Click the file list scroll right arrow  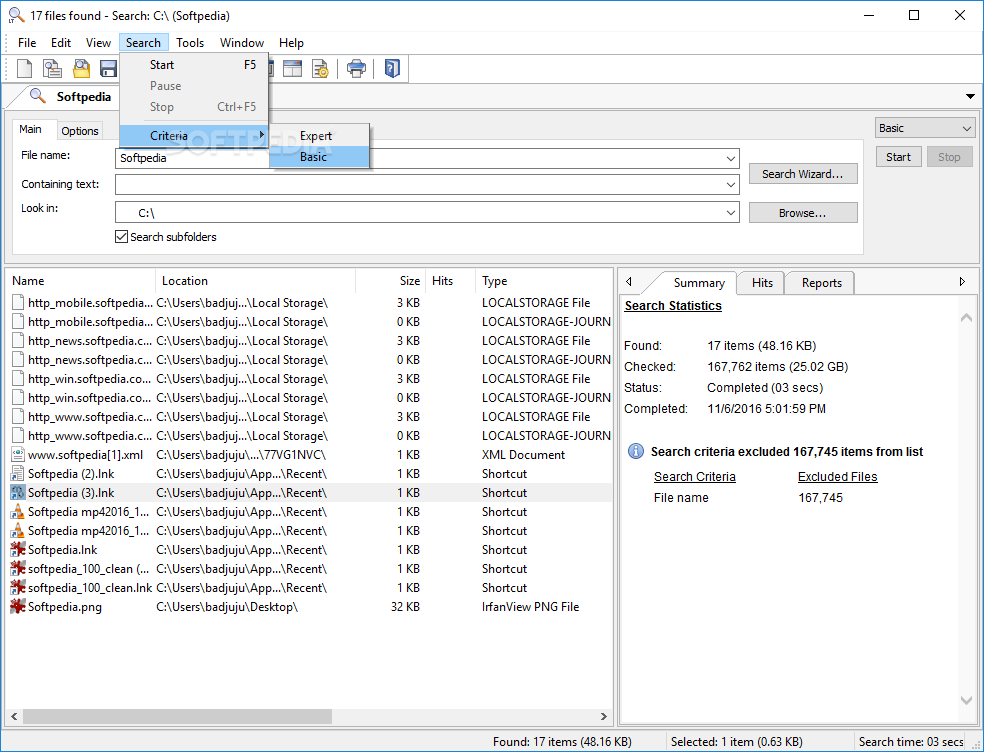(x=604, y=716)
